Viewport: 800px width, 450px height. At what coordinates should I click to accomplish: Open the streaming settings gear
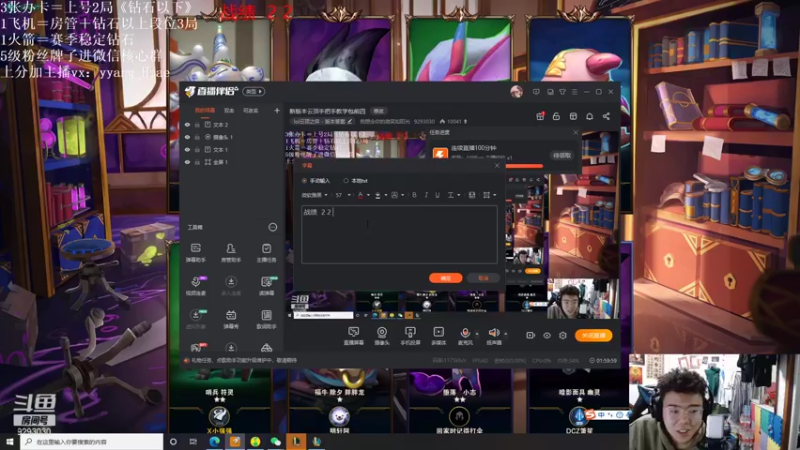click(x=563, y=335)
